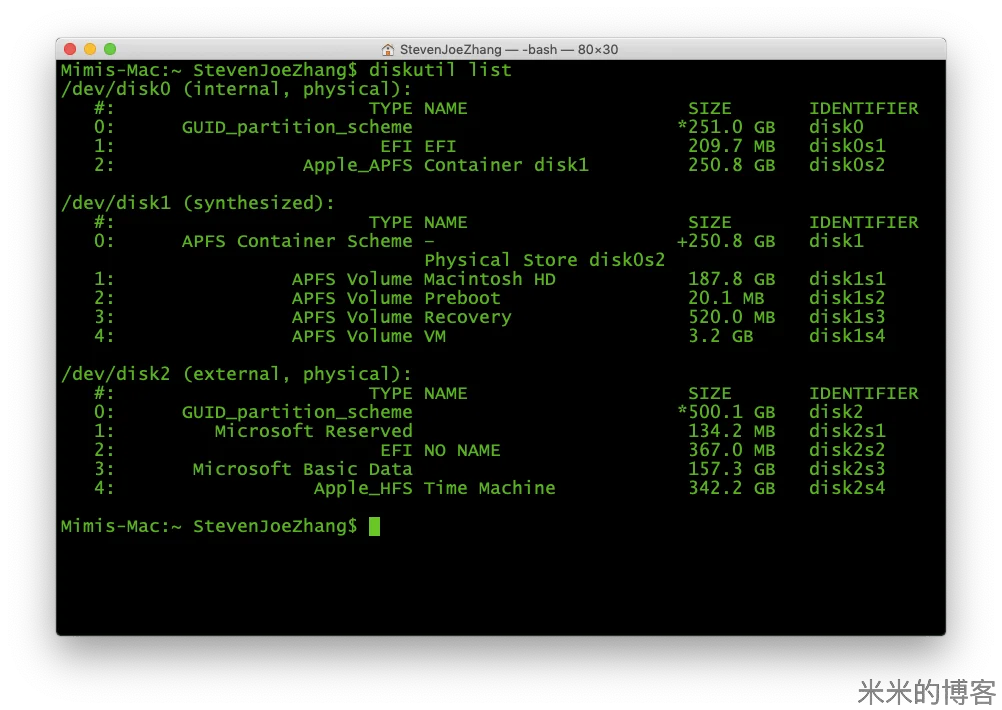Image resolution: width=1002 pixels, height=710 pixels.
Task: Click the volume name "Recovery"
Action: pyautogui.click(x=468, y=317)
